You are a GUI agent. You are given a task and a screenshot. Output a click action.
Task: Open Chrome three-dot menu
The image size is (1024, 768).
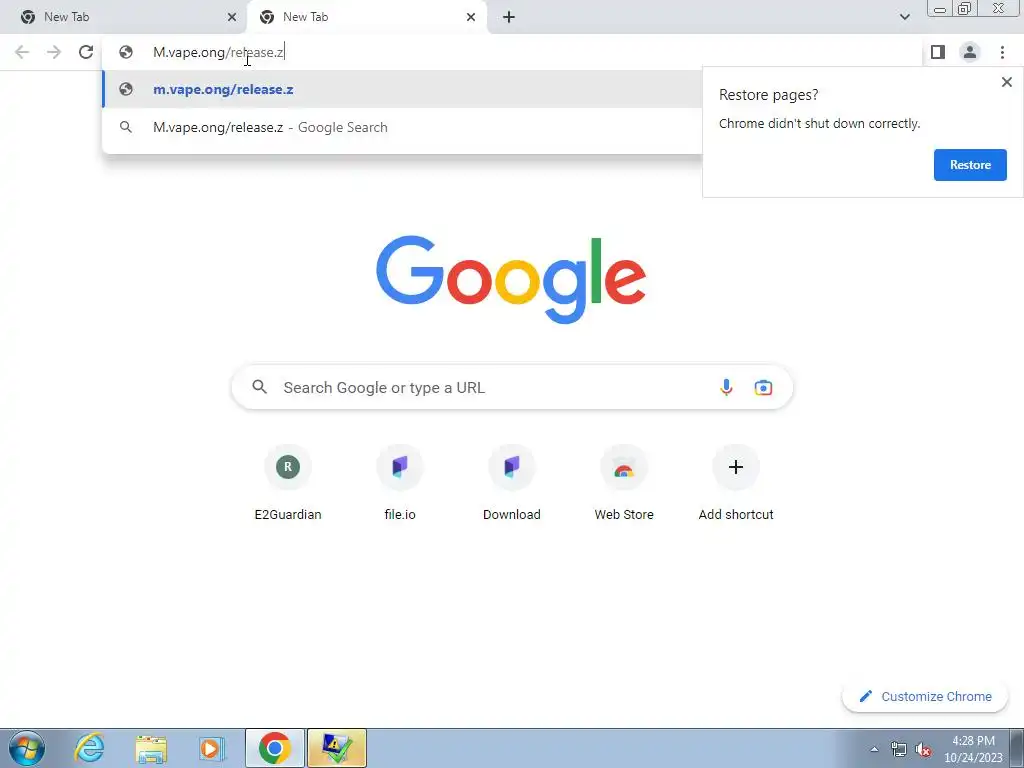click(x=1002, y=52)
